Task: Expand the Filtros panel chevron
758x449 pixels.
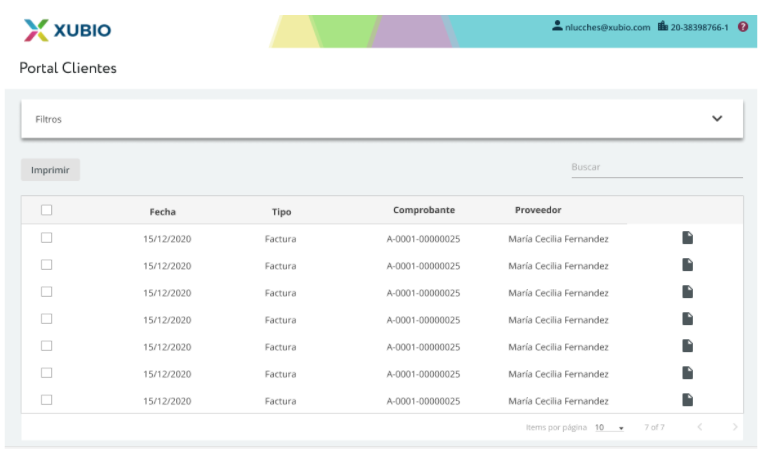Action: point(717,118)
